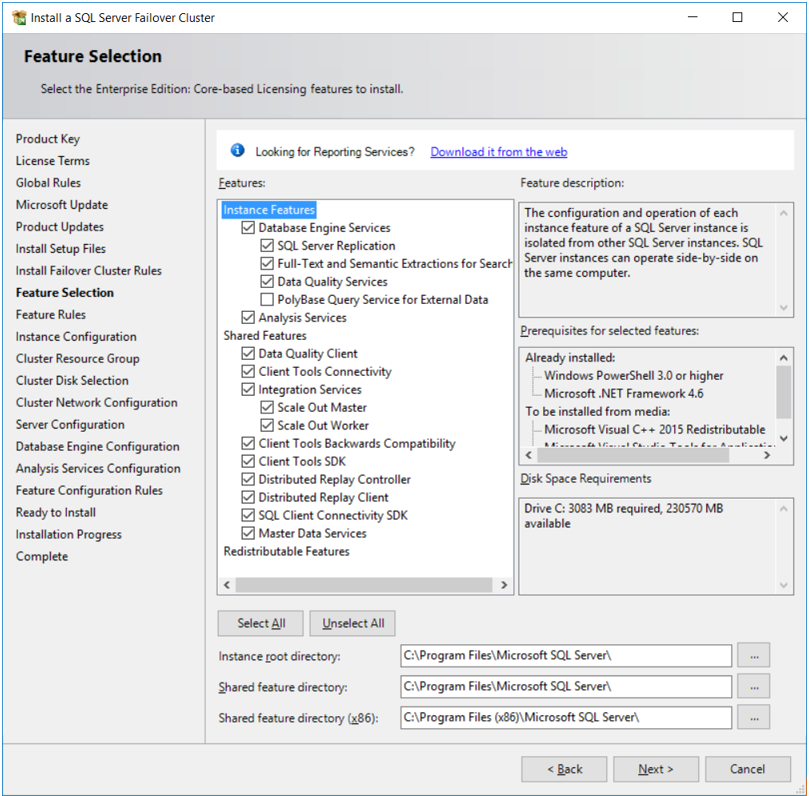Select the Instance Features tree node
The height and width of the screenshot is (796, 809).
point(269,210)
